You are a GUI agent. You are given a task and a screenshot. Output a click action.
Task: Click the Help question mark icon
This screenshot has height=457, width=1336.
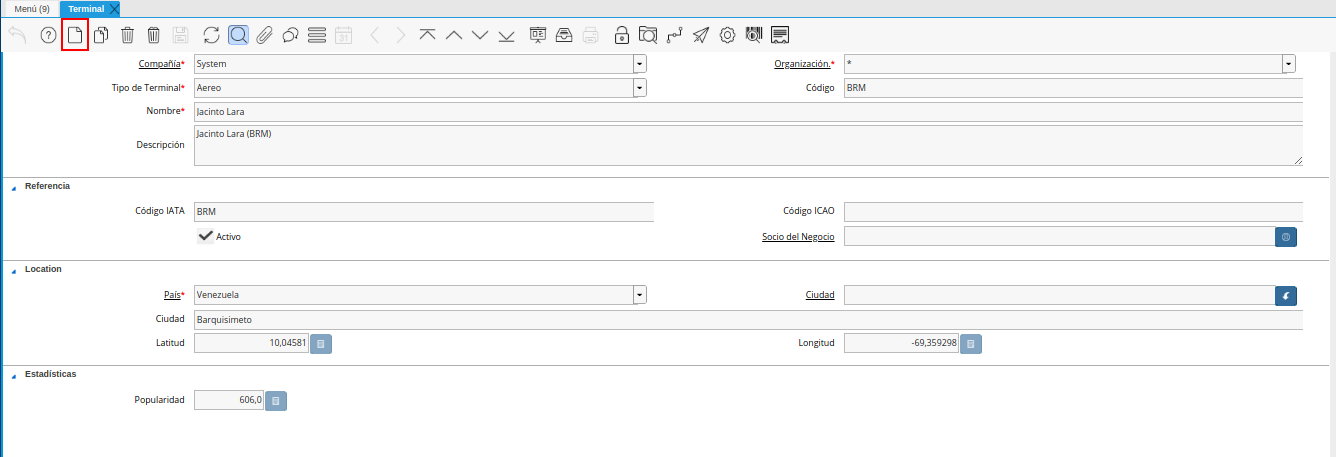tap(48, 36)
